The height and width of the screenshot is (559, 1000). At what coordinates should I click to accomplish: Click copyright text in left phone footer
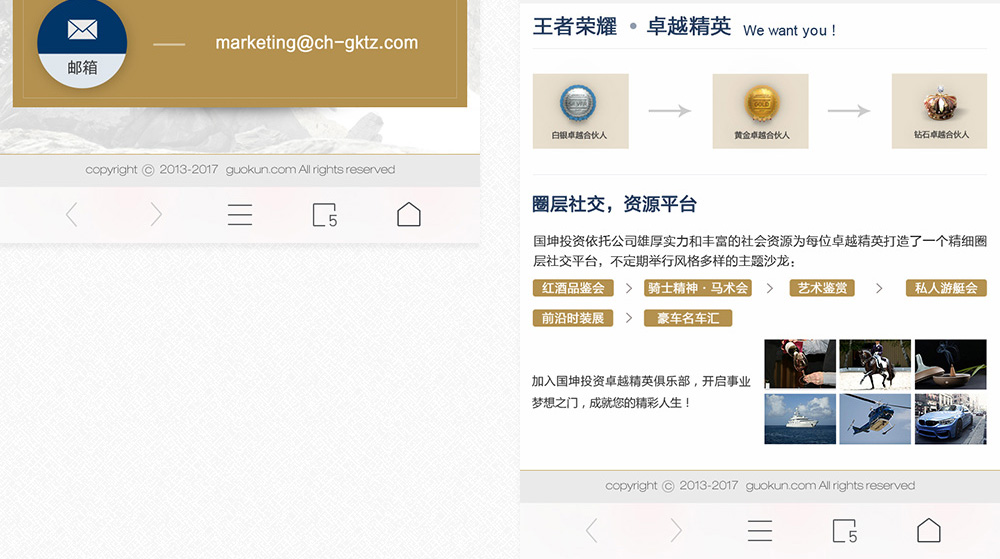(240, 170)
